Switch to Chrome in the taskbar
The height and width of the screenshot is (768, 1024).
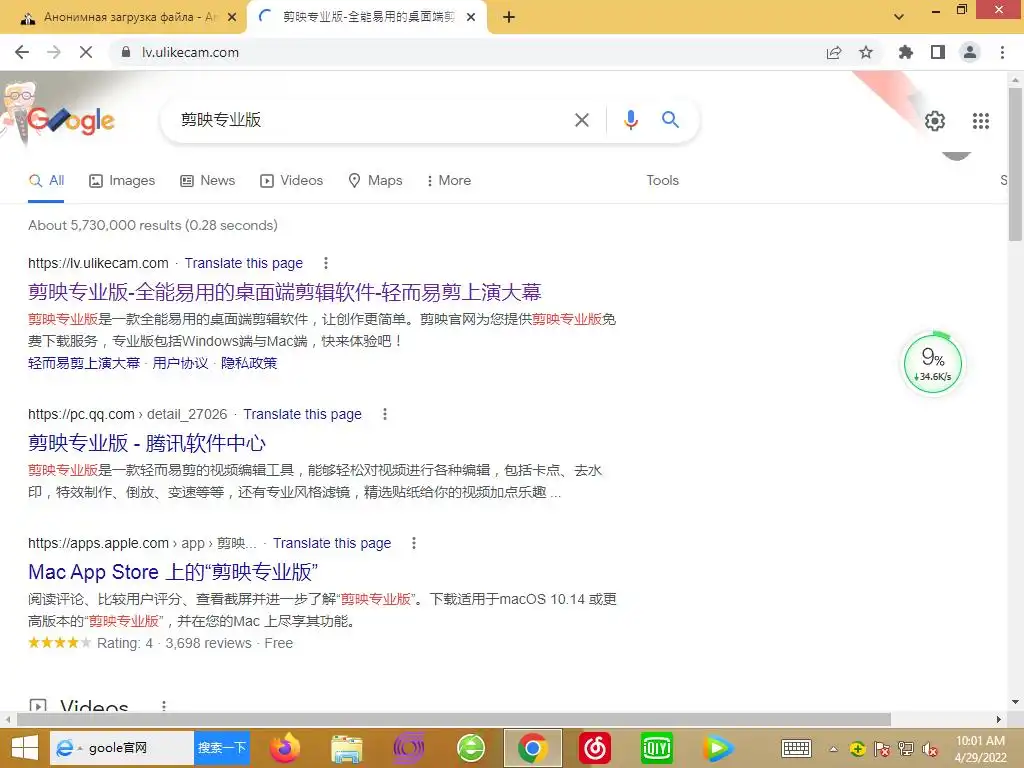pos(533,748)
